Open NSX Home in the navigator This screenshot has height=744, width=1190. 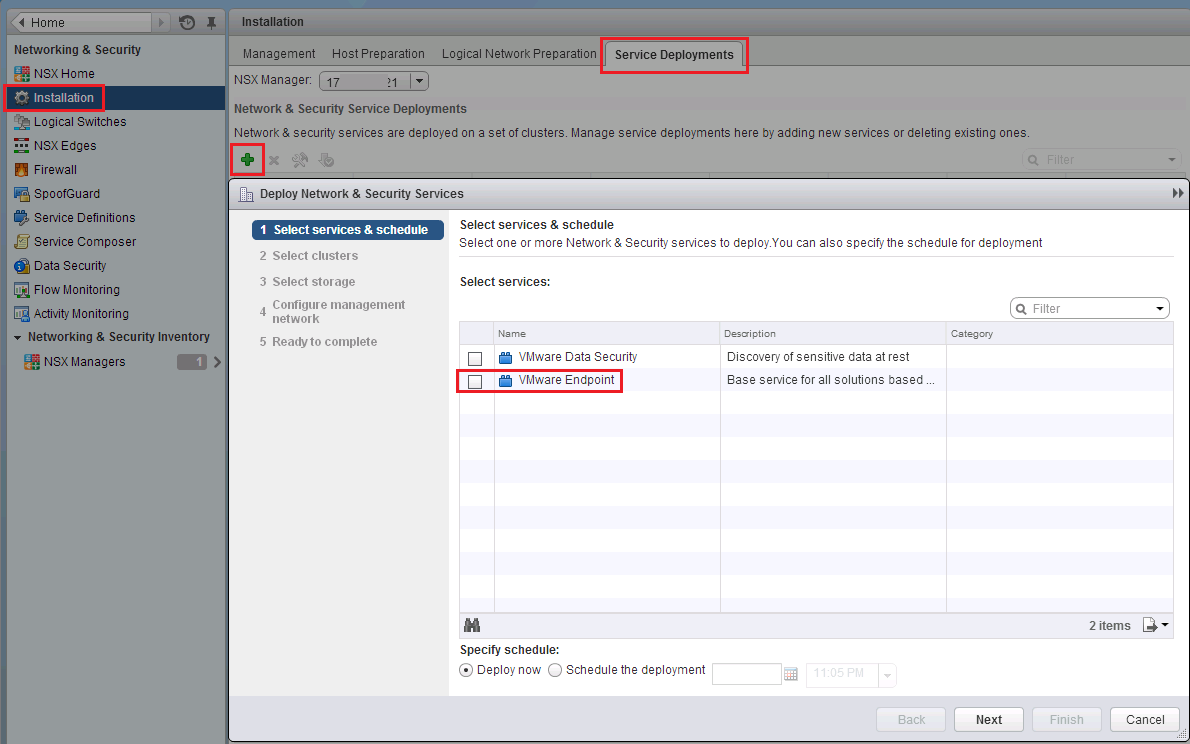[65, 74]
